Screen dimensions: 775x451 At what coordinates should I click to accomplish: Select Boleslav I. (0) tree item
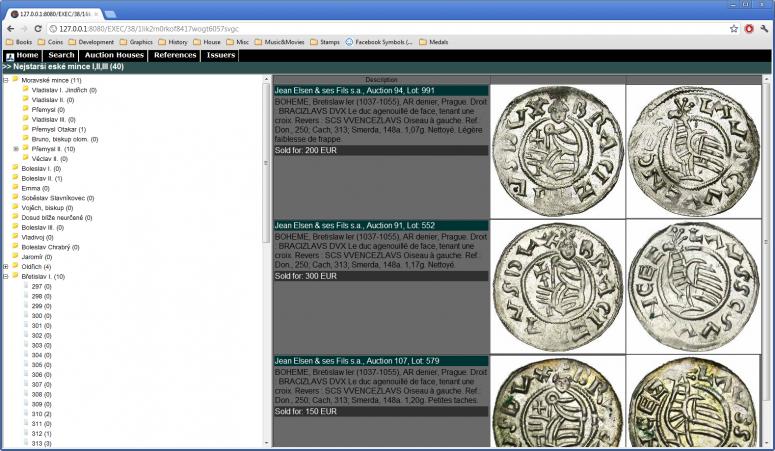[41, 169]
